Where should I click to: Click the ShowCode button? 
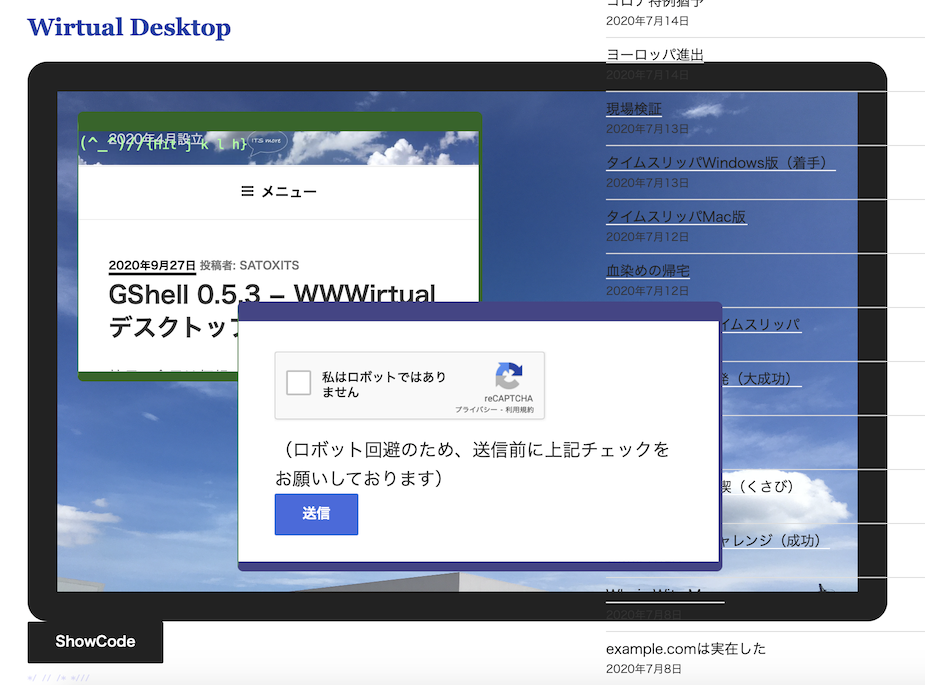tap(95, 642)
